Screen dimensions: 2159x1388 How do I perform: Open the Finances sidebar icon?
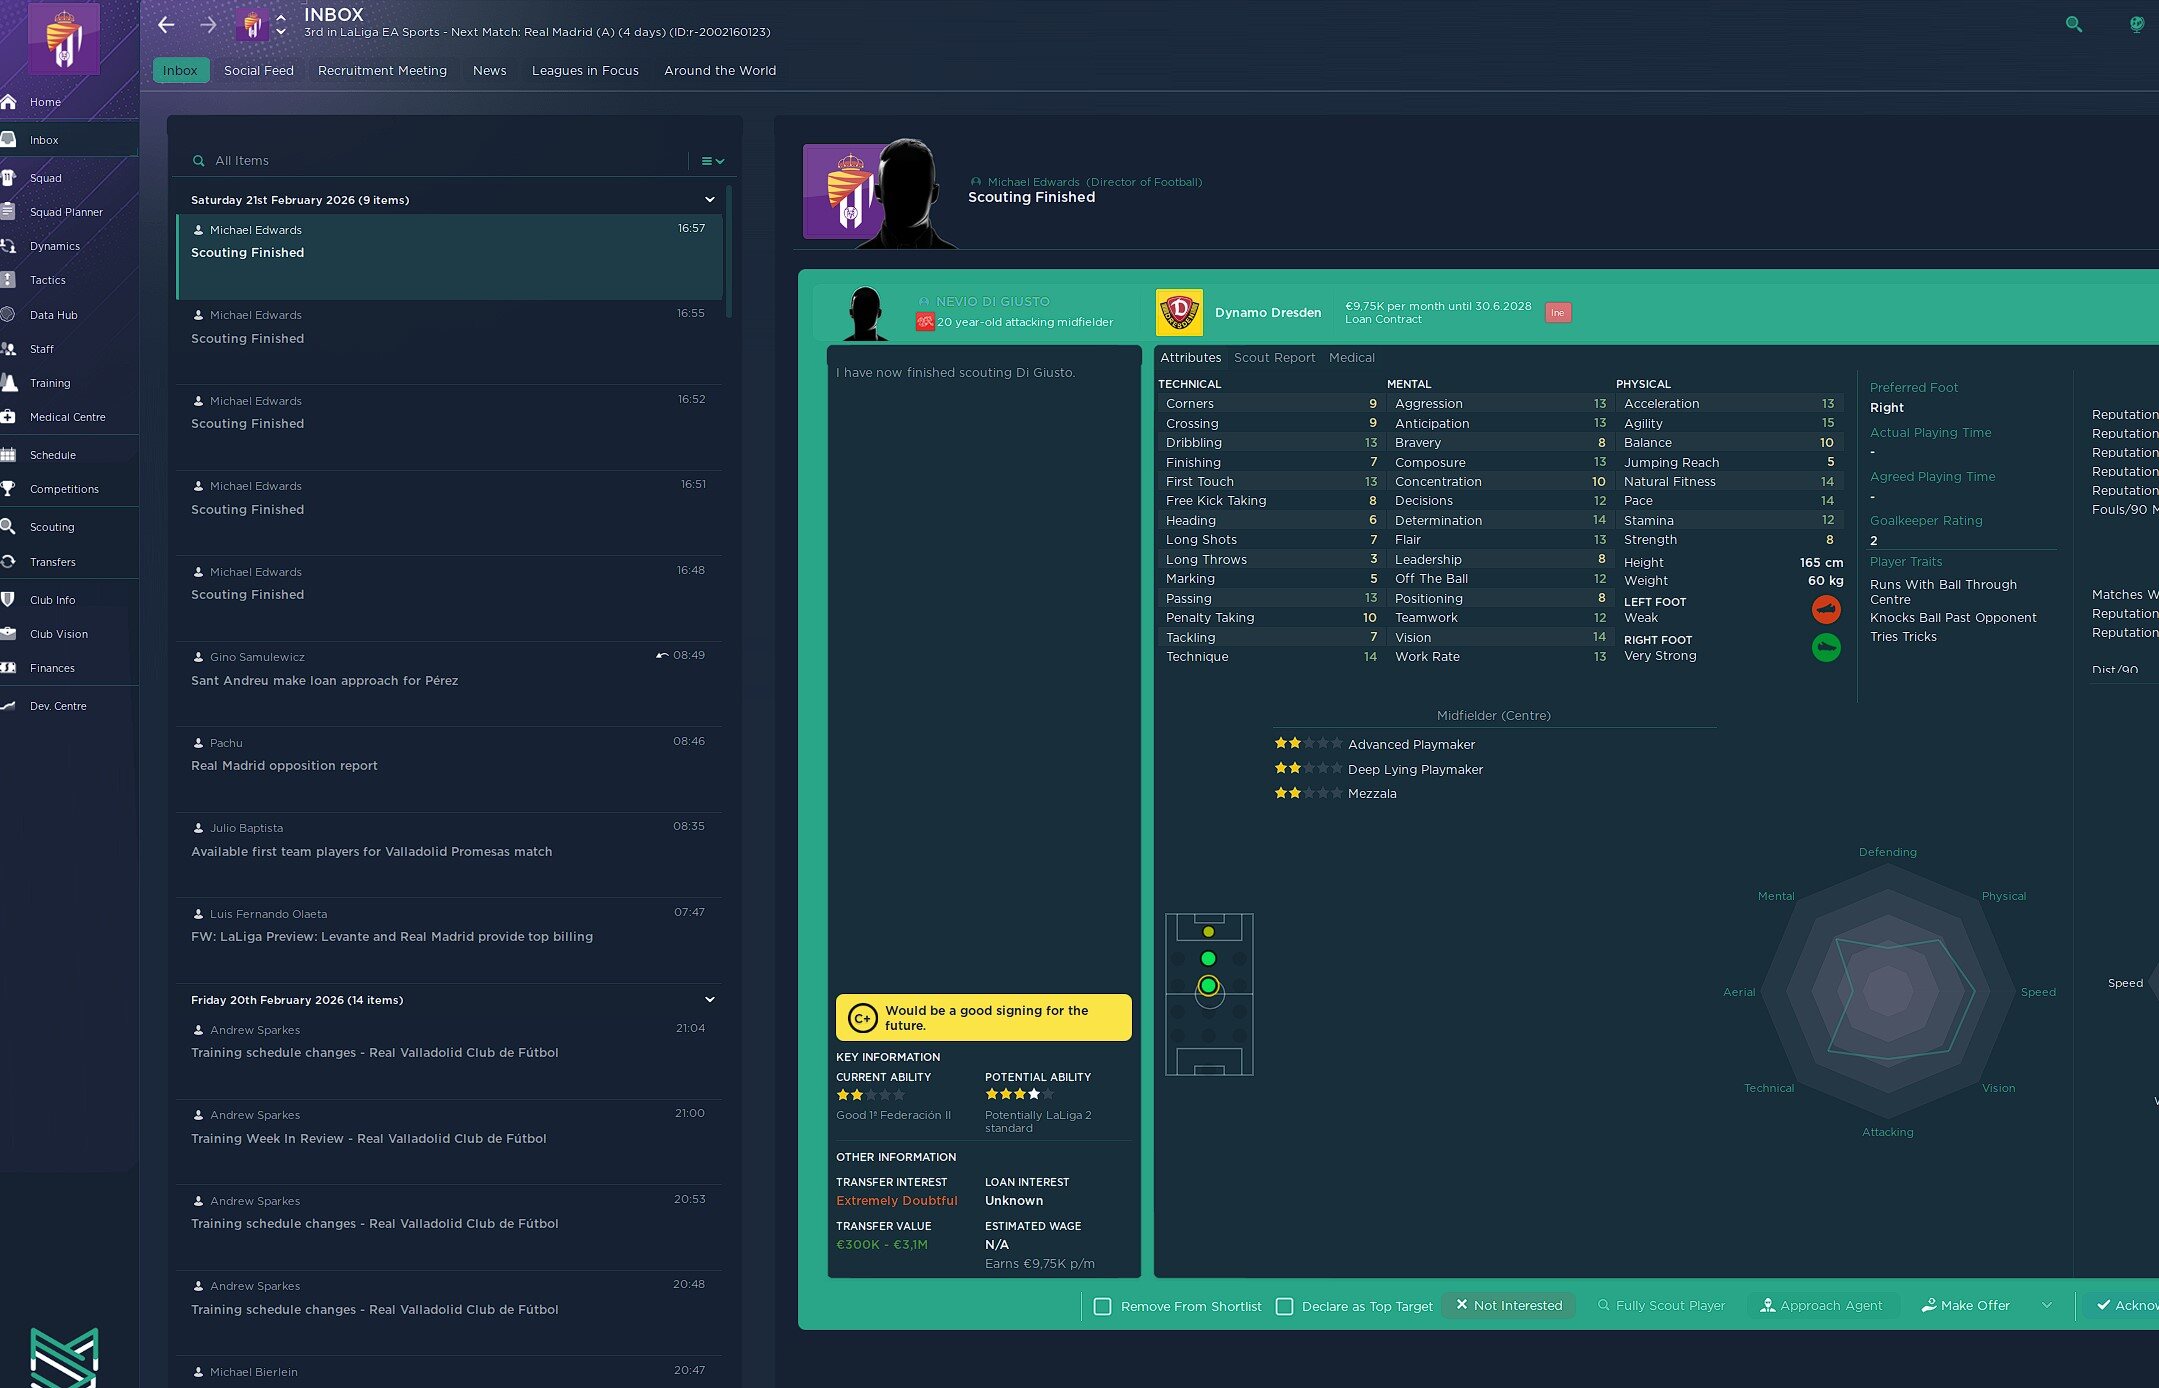(x=9, y=668)
